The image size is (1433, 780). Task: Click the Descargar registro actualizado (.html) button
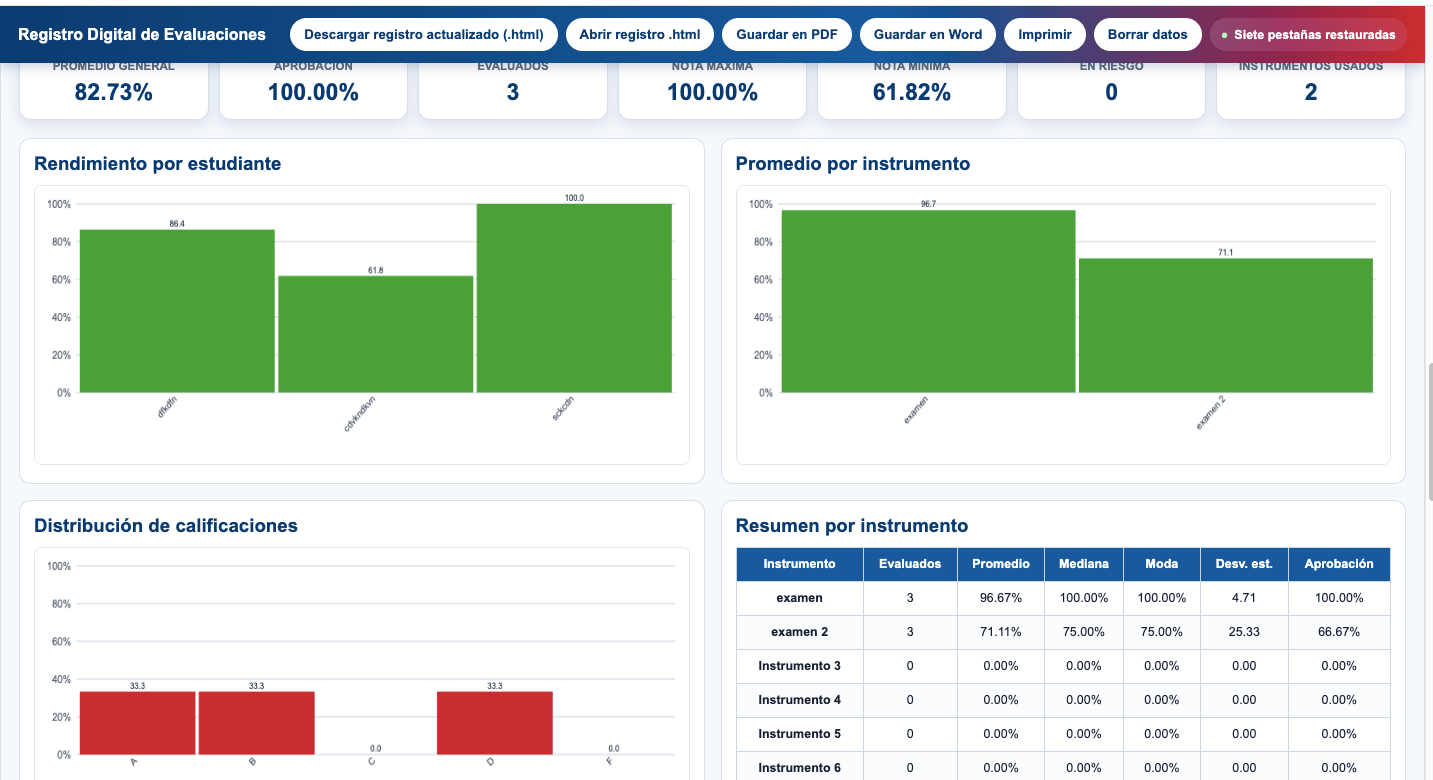click(x=424, y=34)
